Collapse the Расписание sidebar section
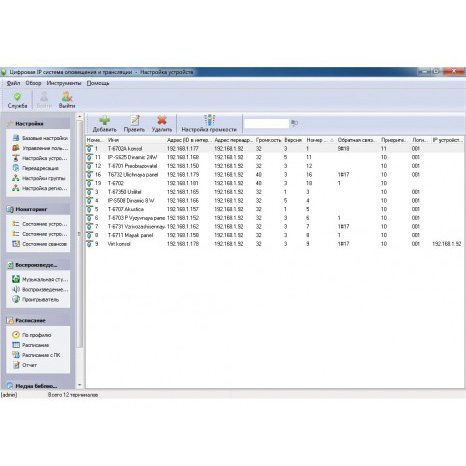This screenshot has width=466, height=466. pos(38,320)
